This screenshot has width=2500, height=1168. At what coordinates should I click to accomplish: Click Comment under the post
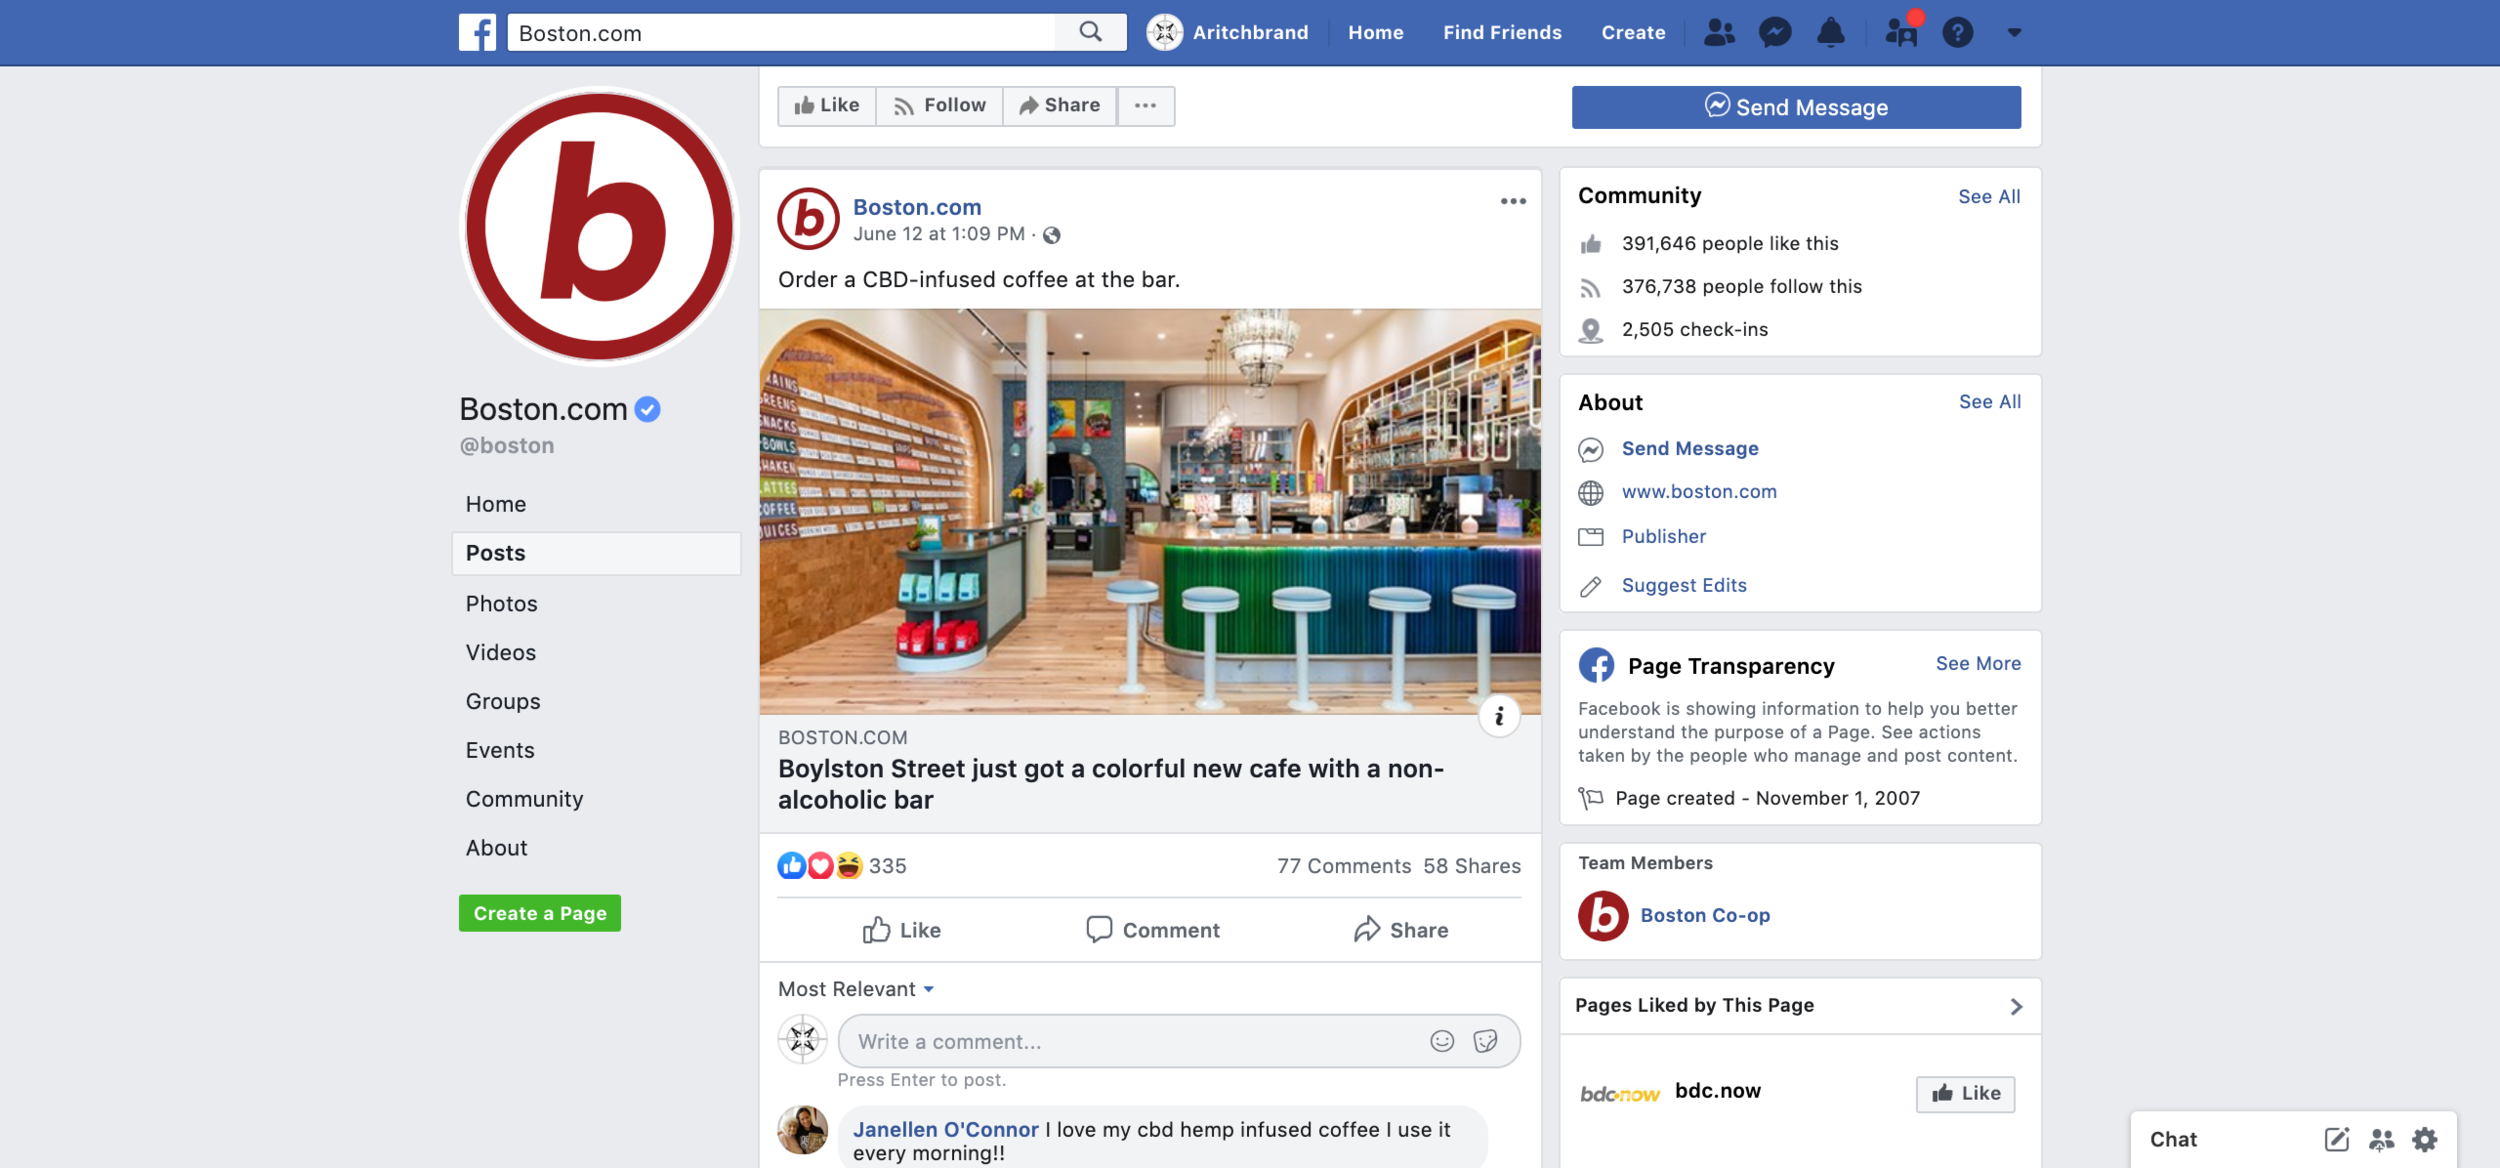[x=1152, y=930]
